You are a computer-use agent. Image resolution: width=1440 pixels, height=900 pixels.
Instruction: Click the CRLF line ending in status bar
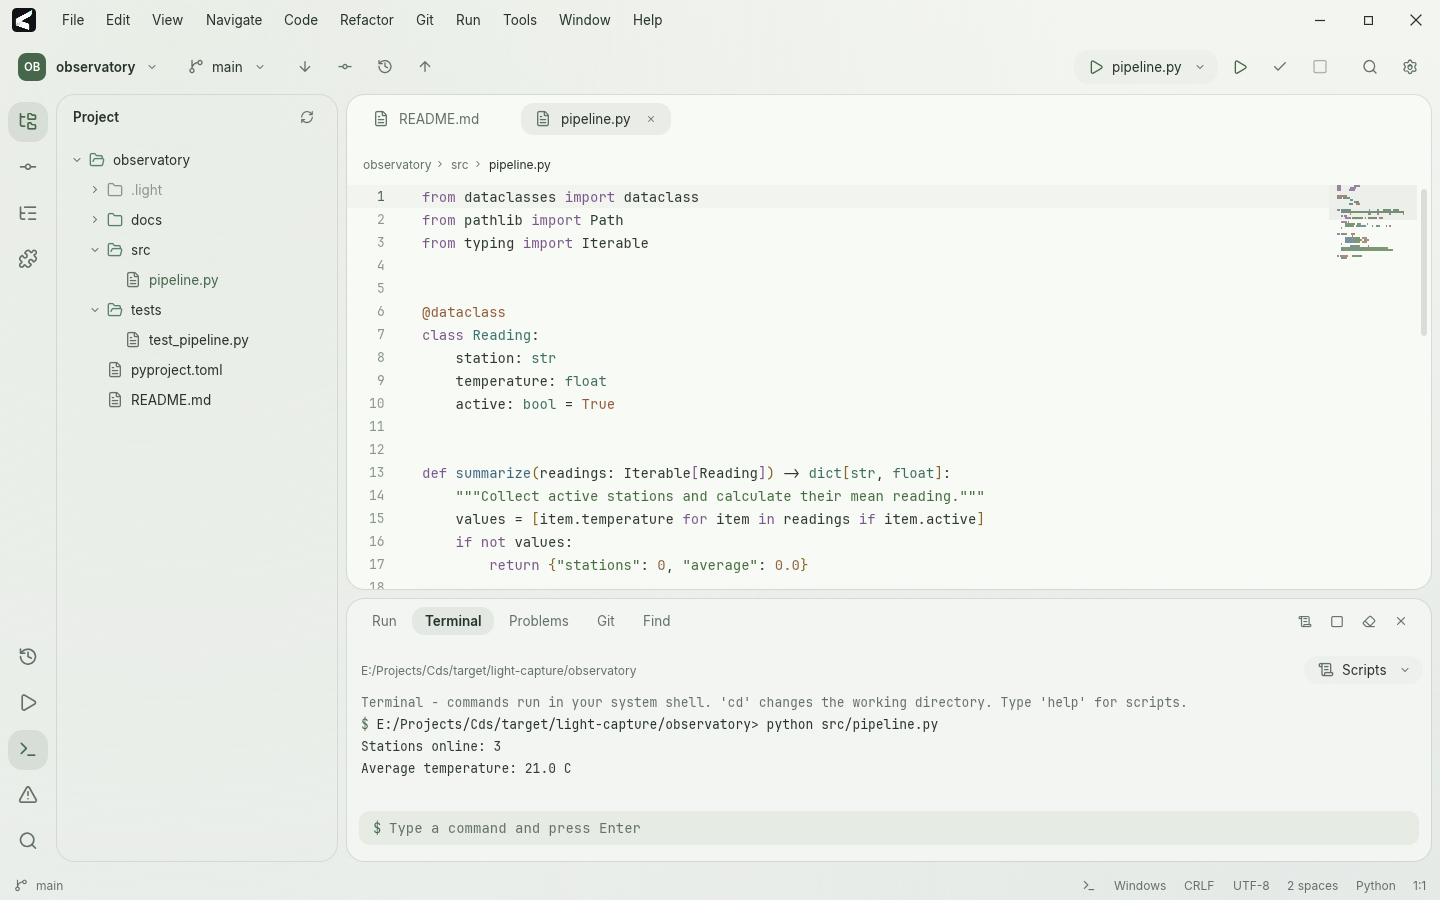click(1199, 886)
